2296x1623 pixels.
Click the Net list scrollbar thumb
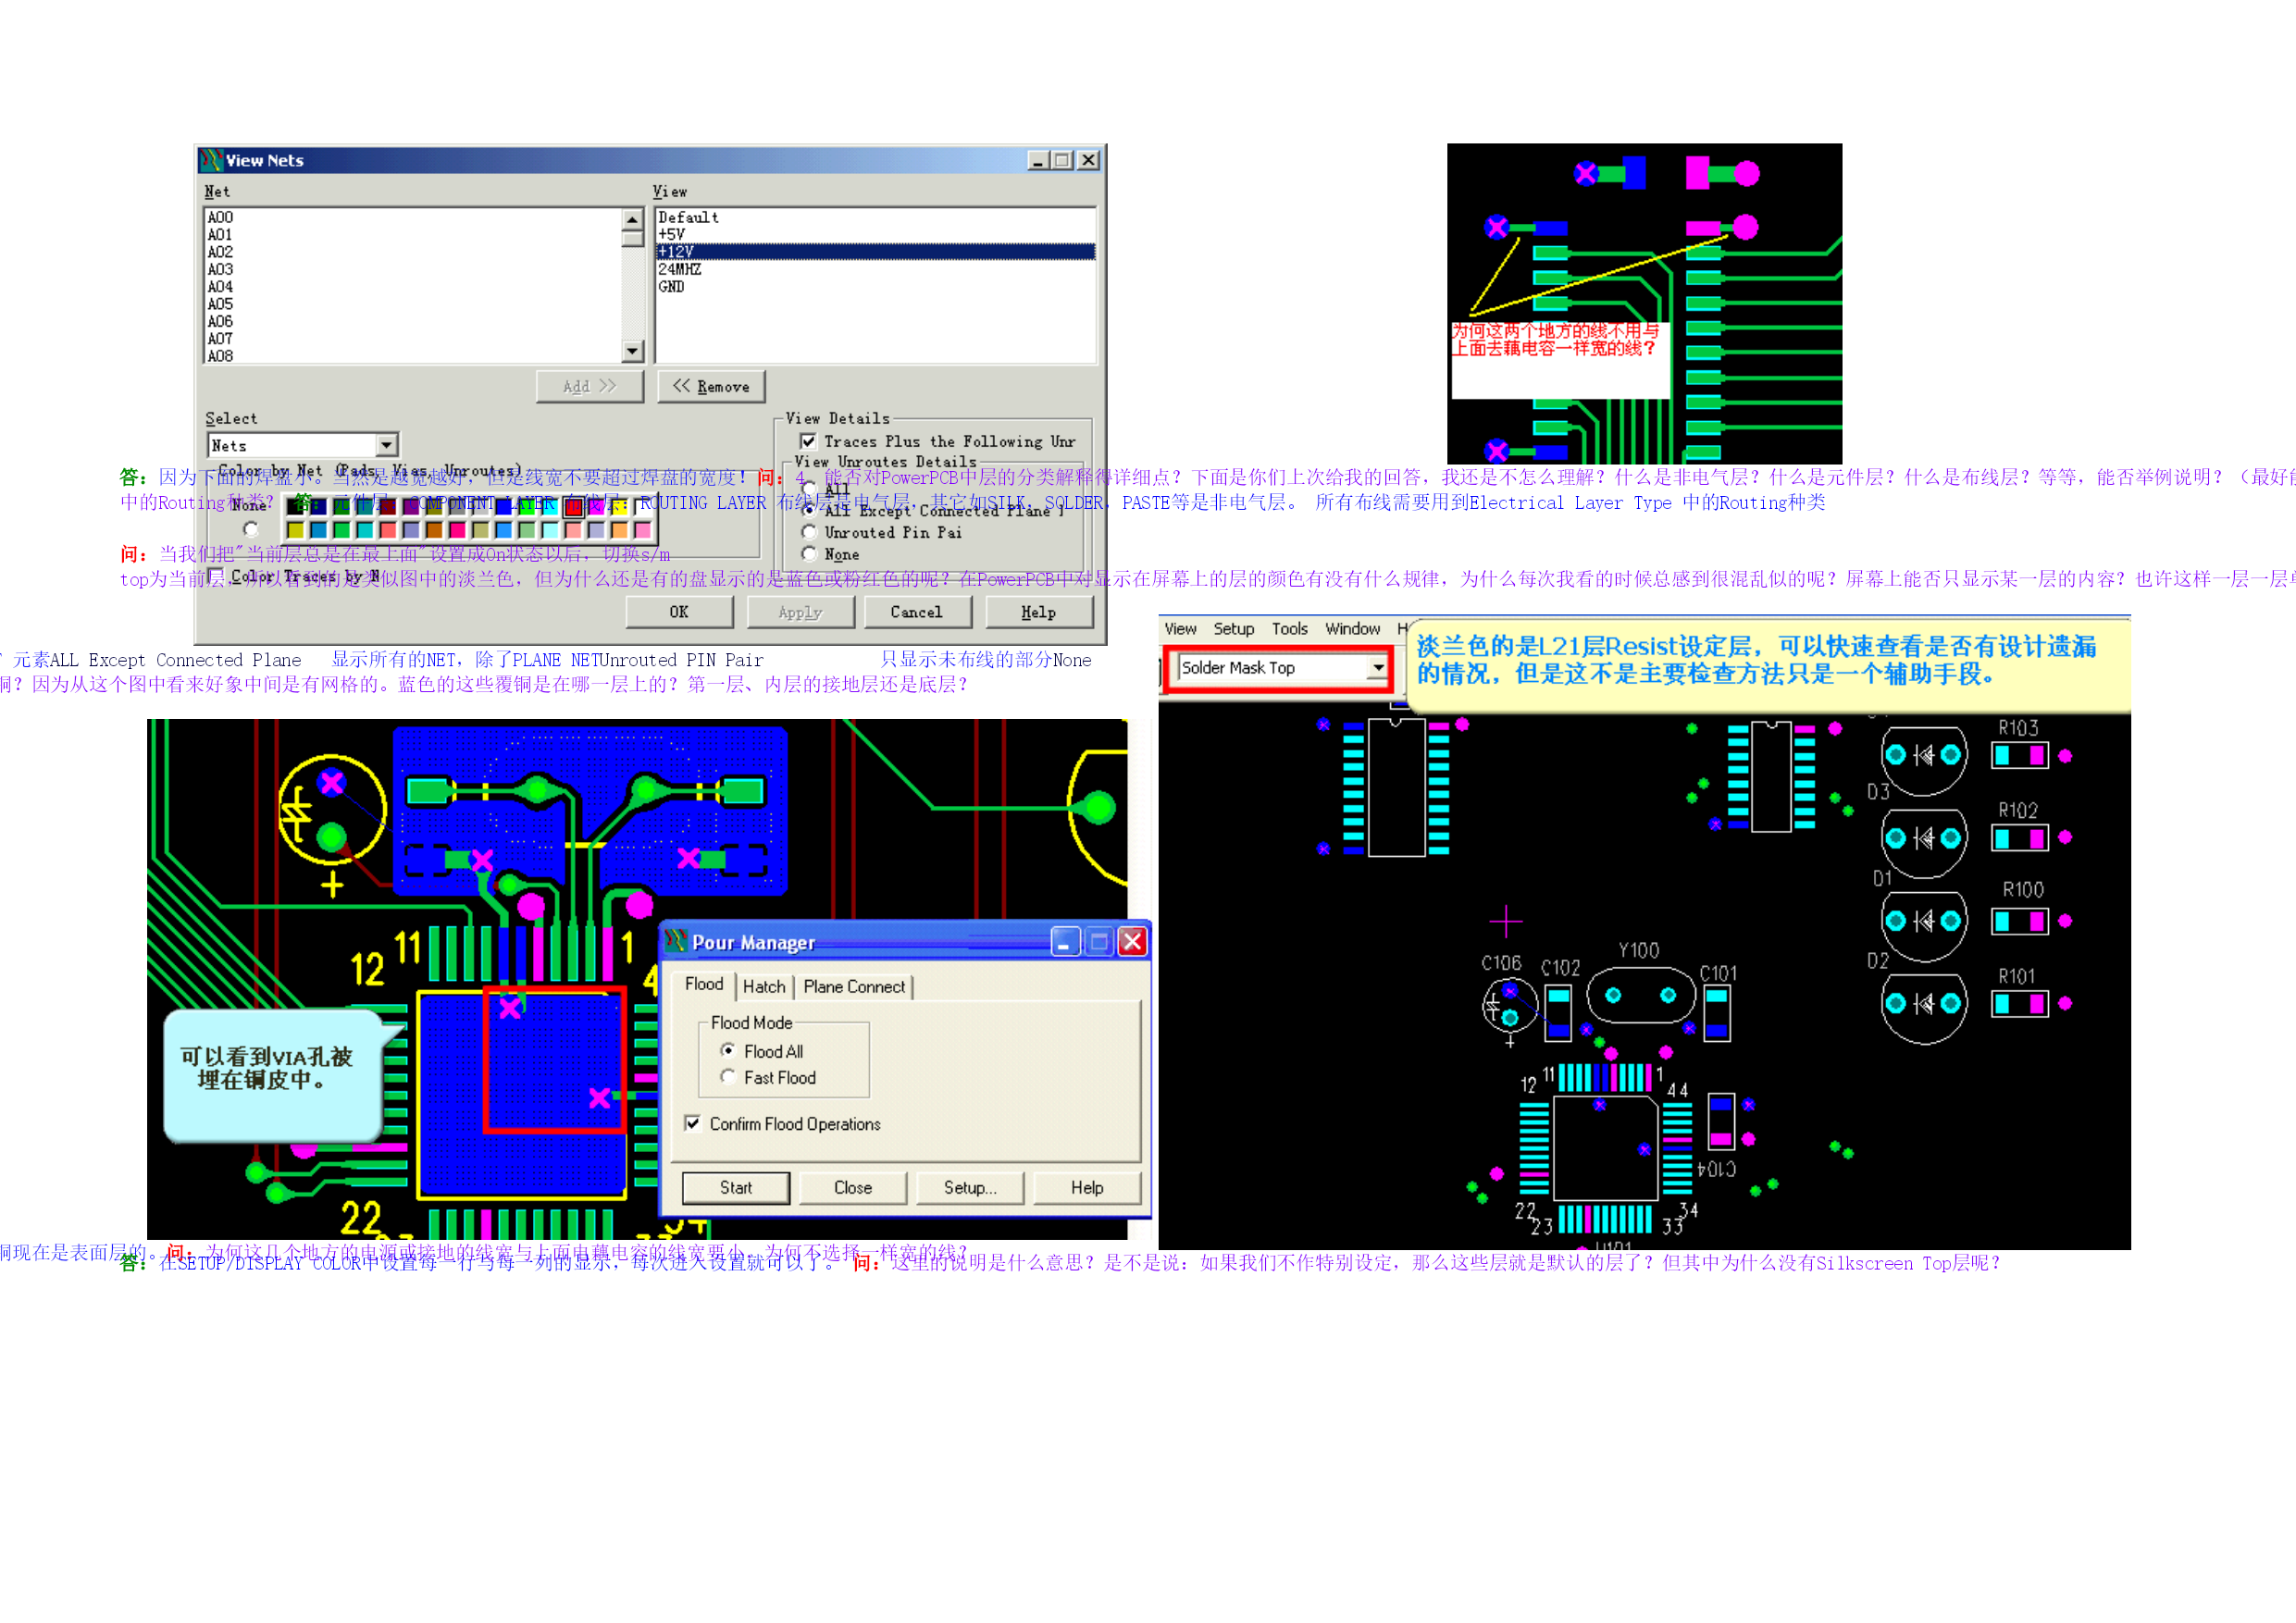(632, 238)
